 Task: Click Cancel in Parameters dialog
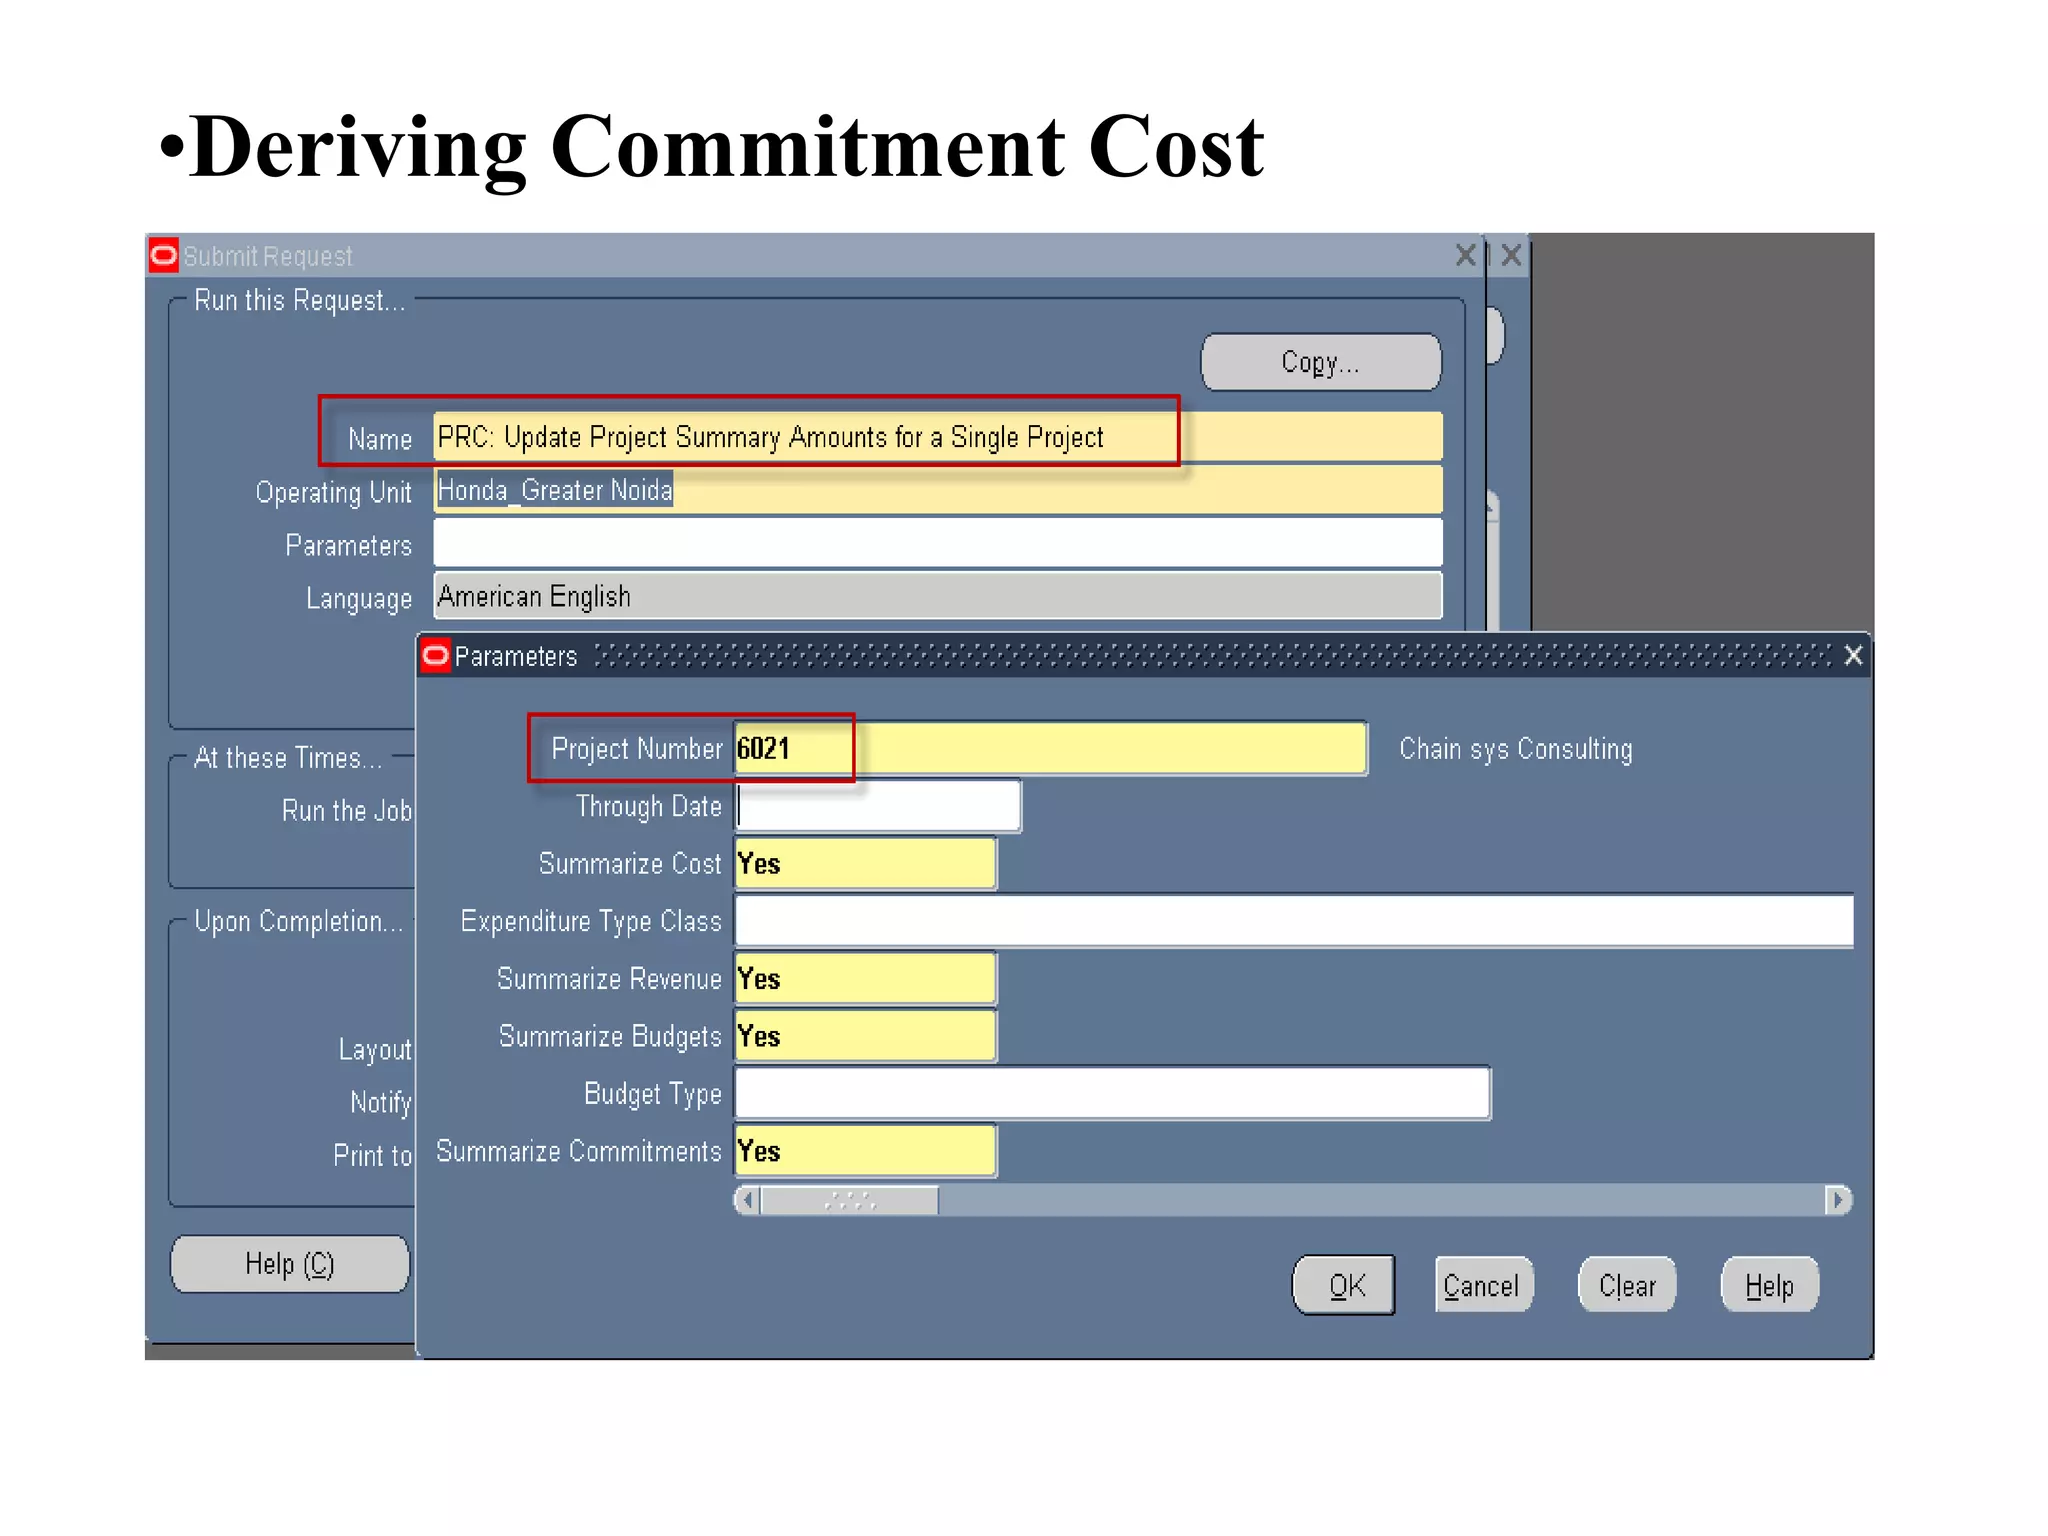coord(1483,1285)
